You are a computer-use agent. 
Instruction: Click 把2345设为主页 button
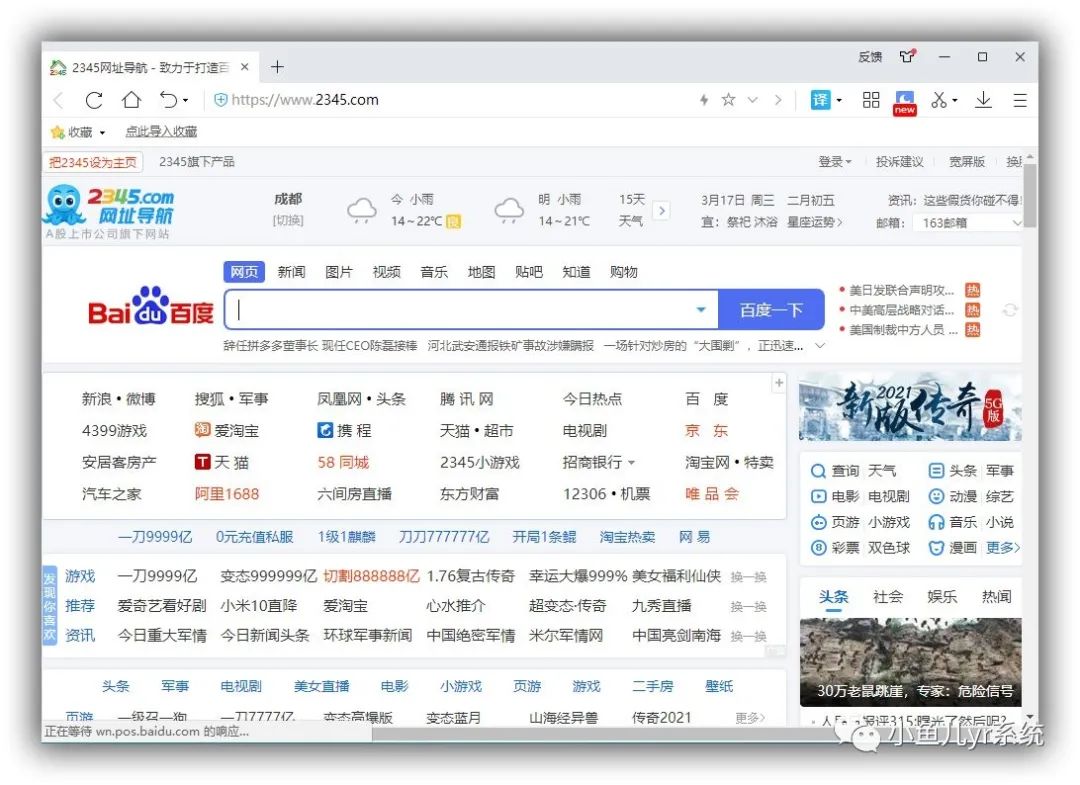point(92,163)
